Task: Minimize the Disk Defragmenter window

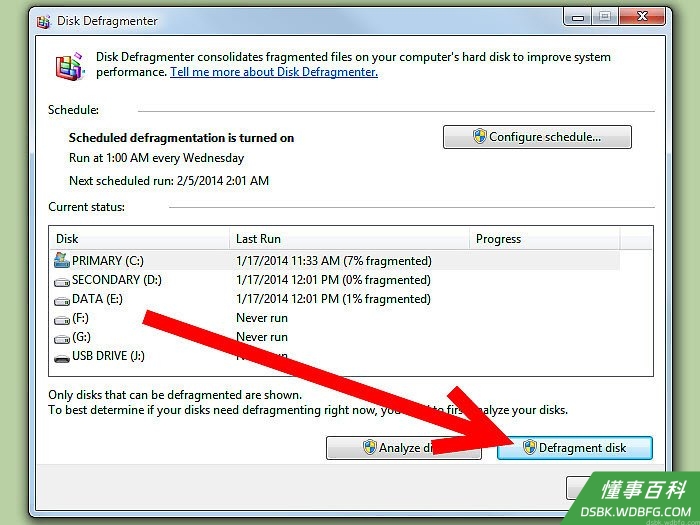Action: [x=578, y=17]
